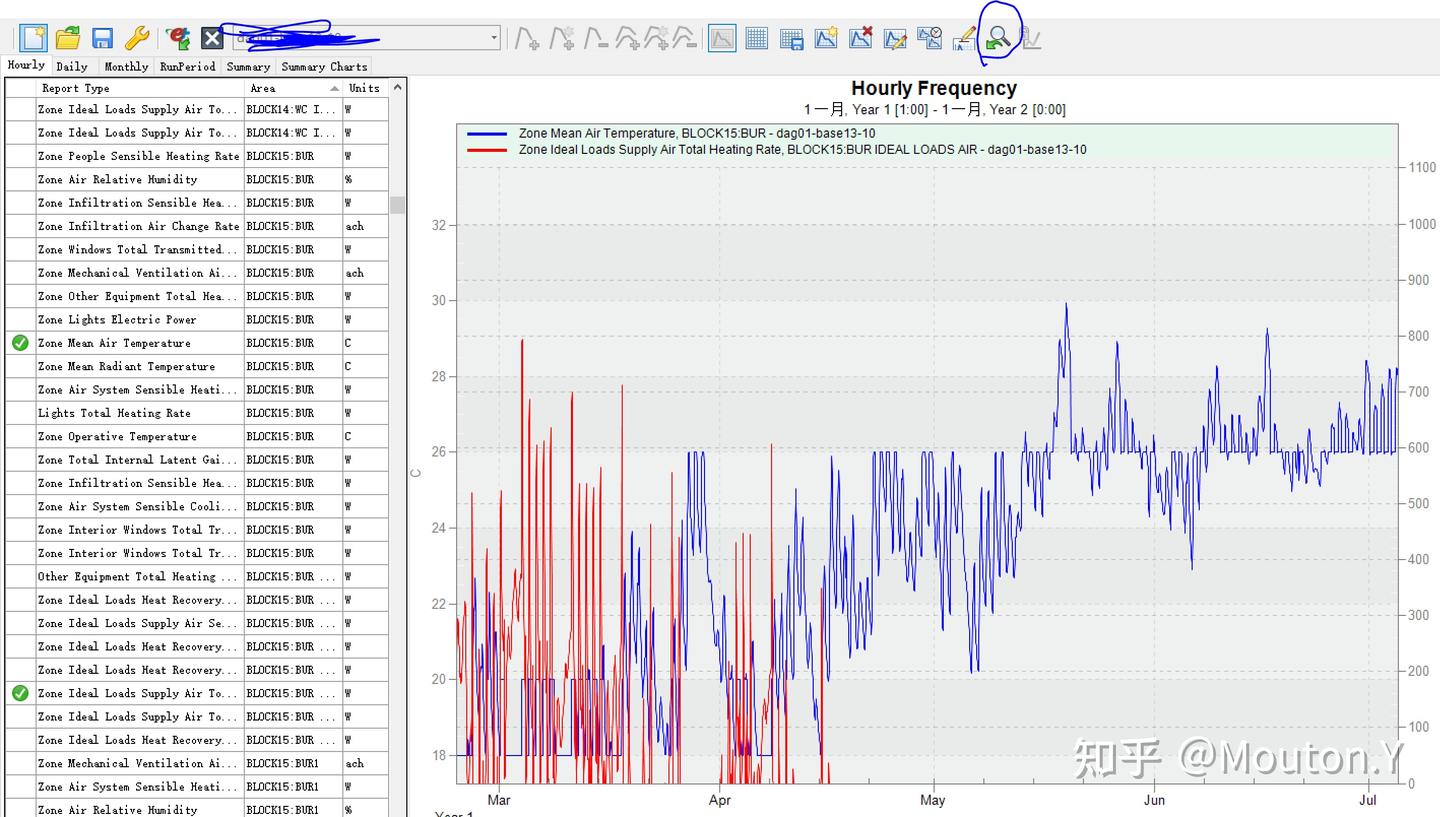The width and height of the screenshot is (1440, 817).
Task: Open a results file with folder icon
Action: pos(68,38)
